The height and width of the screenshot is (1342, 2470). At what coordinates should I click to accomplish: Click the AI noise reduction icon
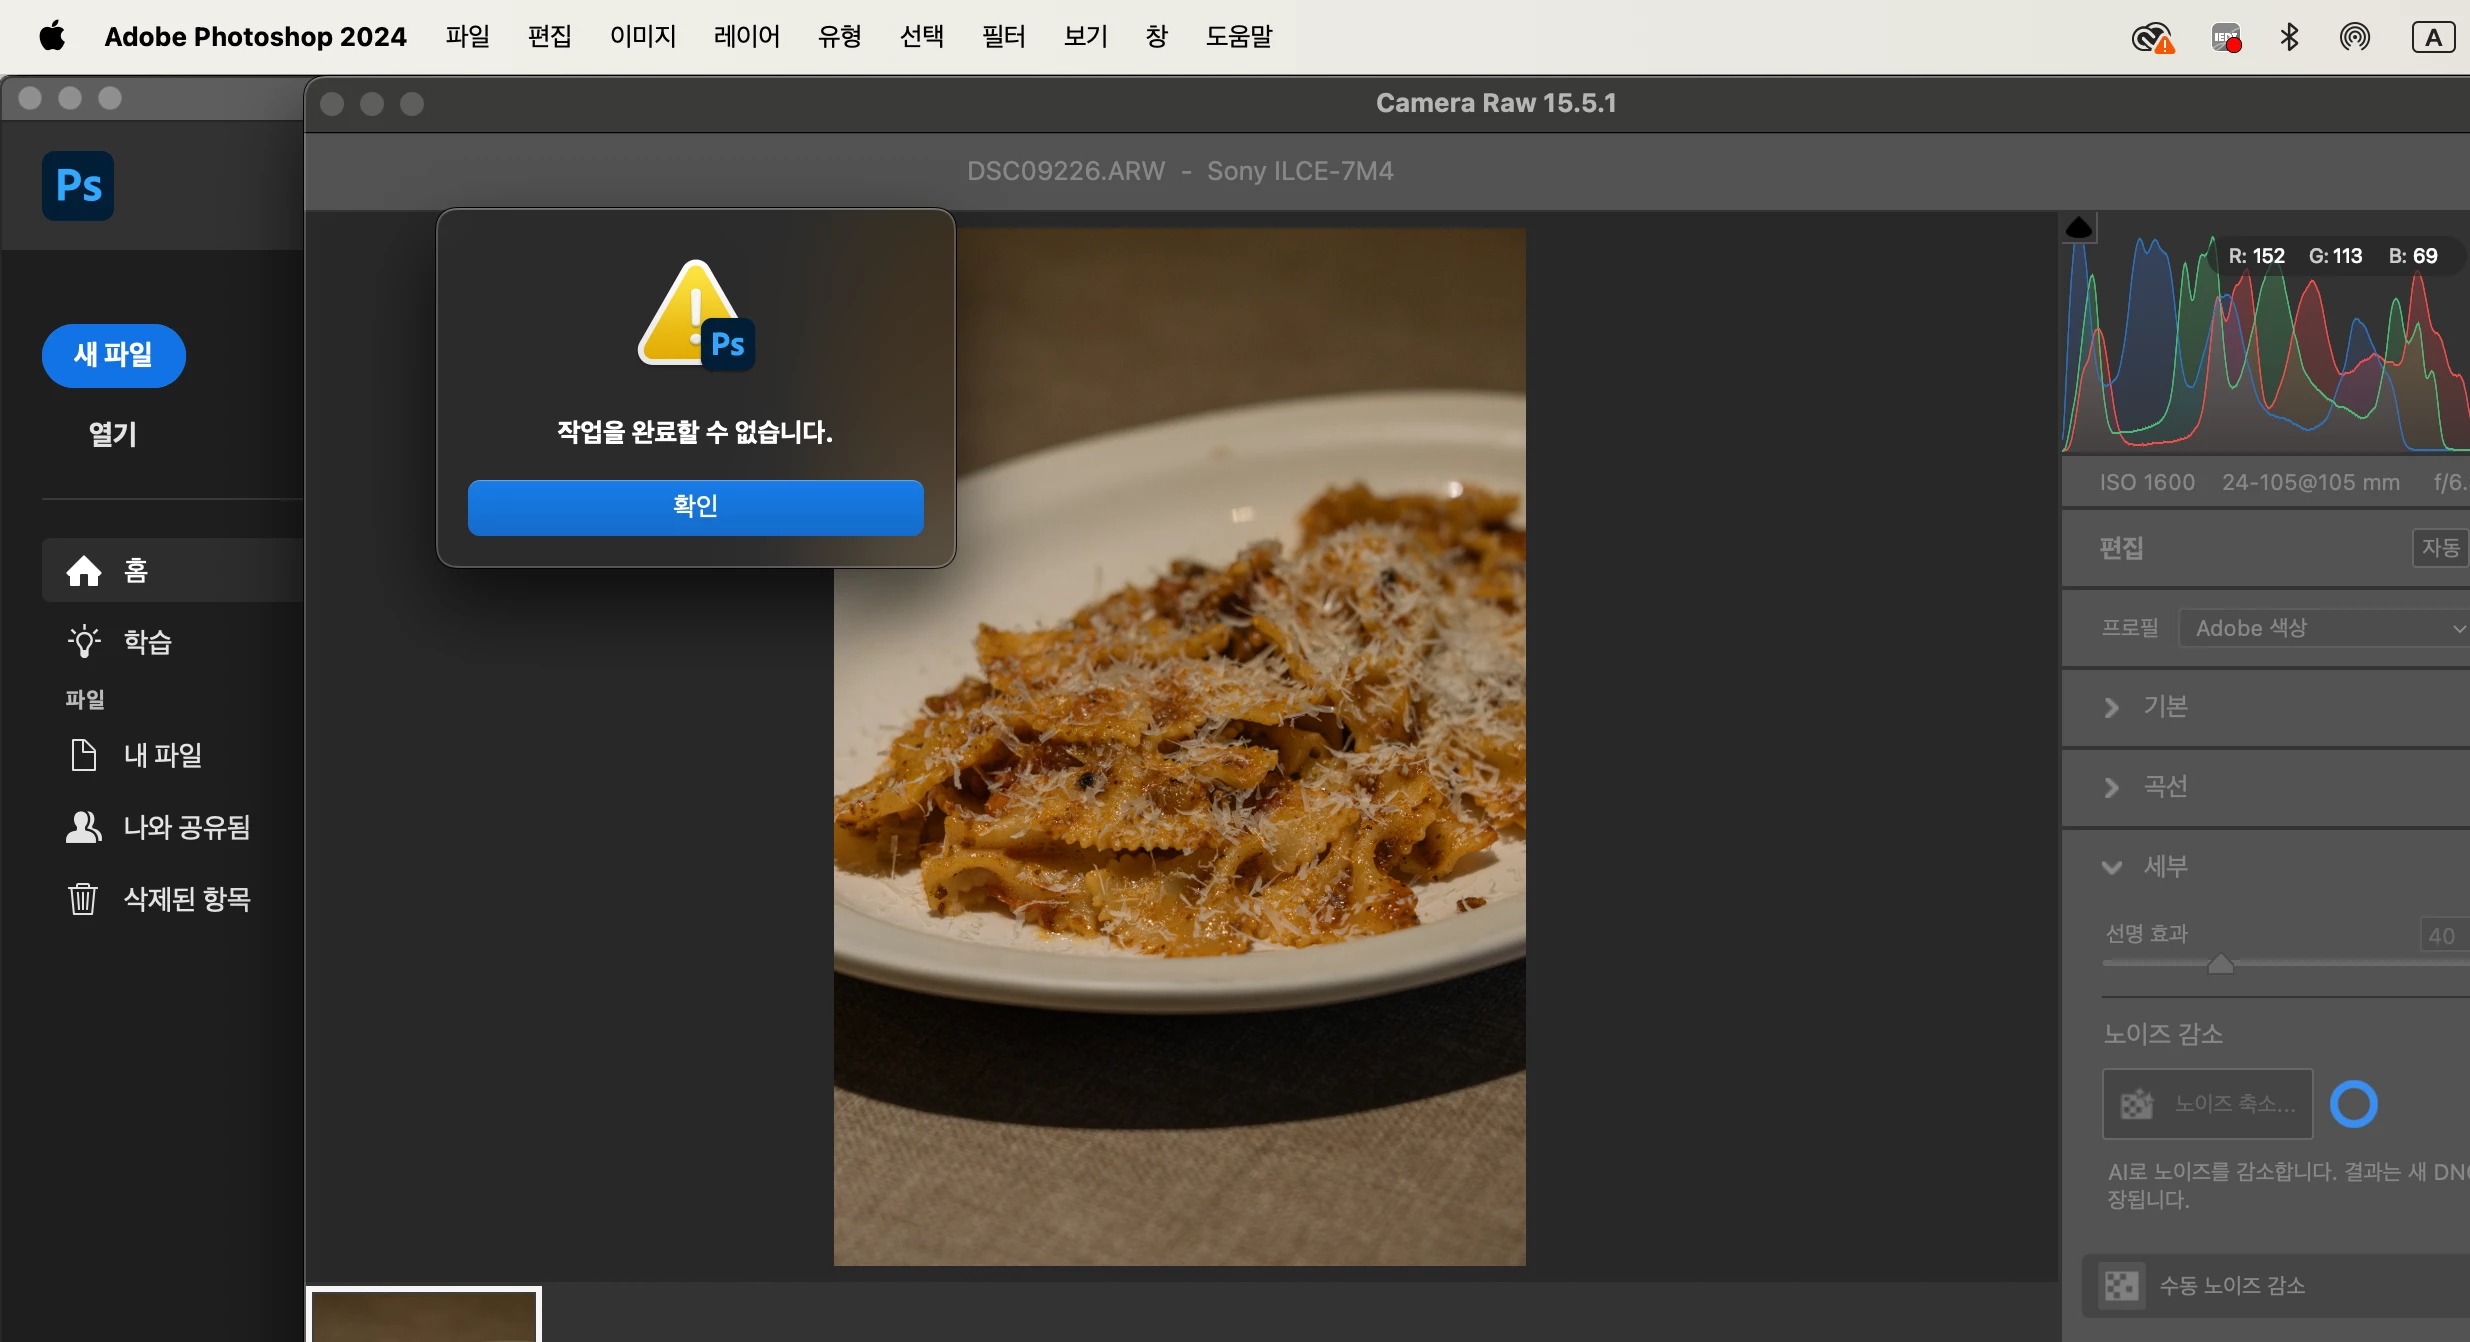[2137, 1104]
